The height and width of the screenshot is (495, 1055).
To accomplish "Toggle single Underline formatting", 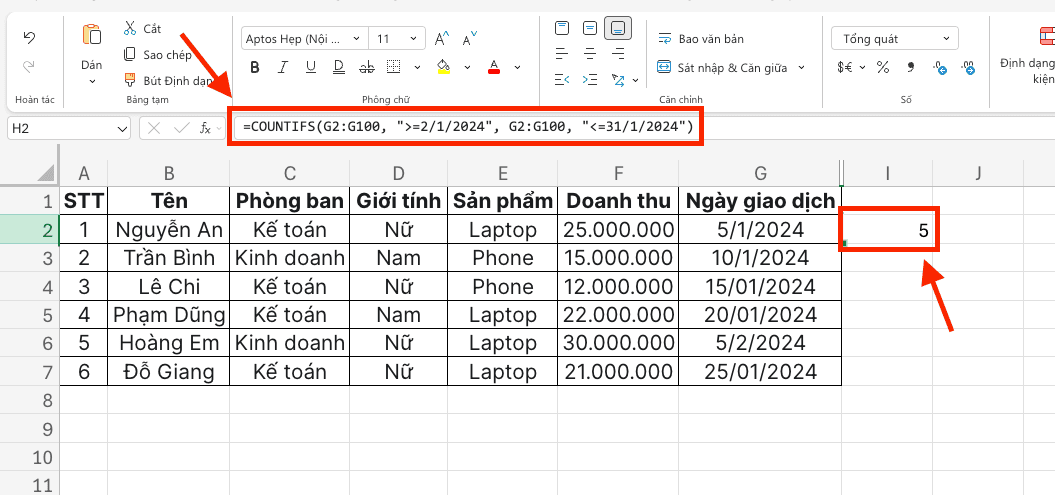I will [311, 67].
